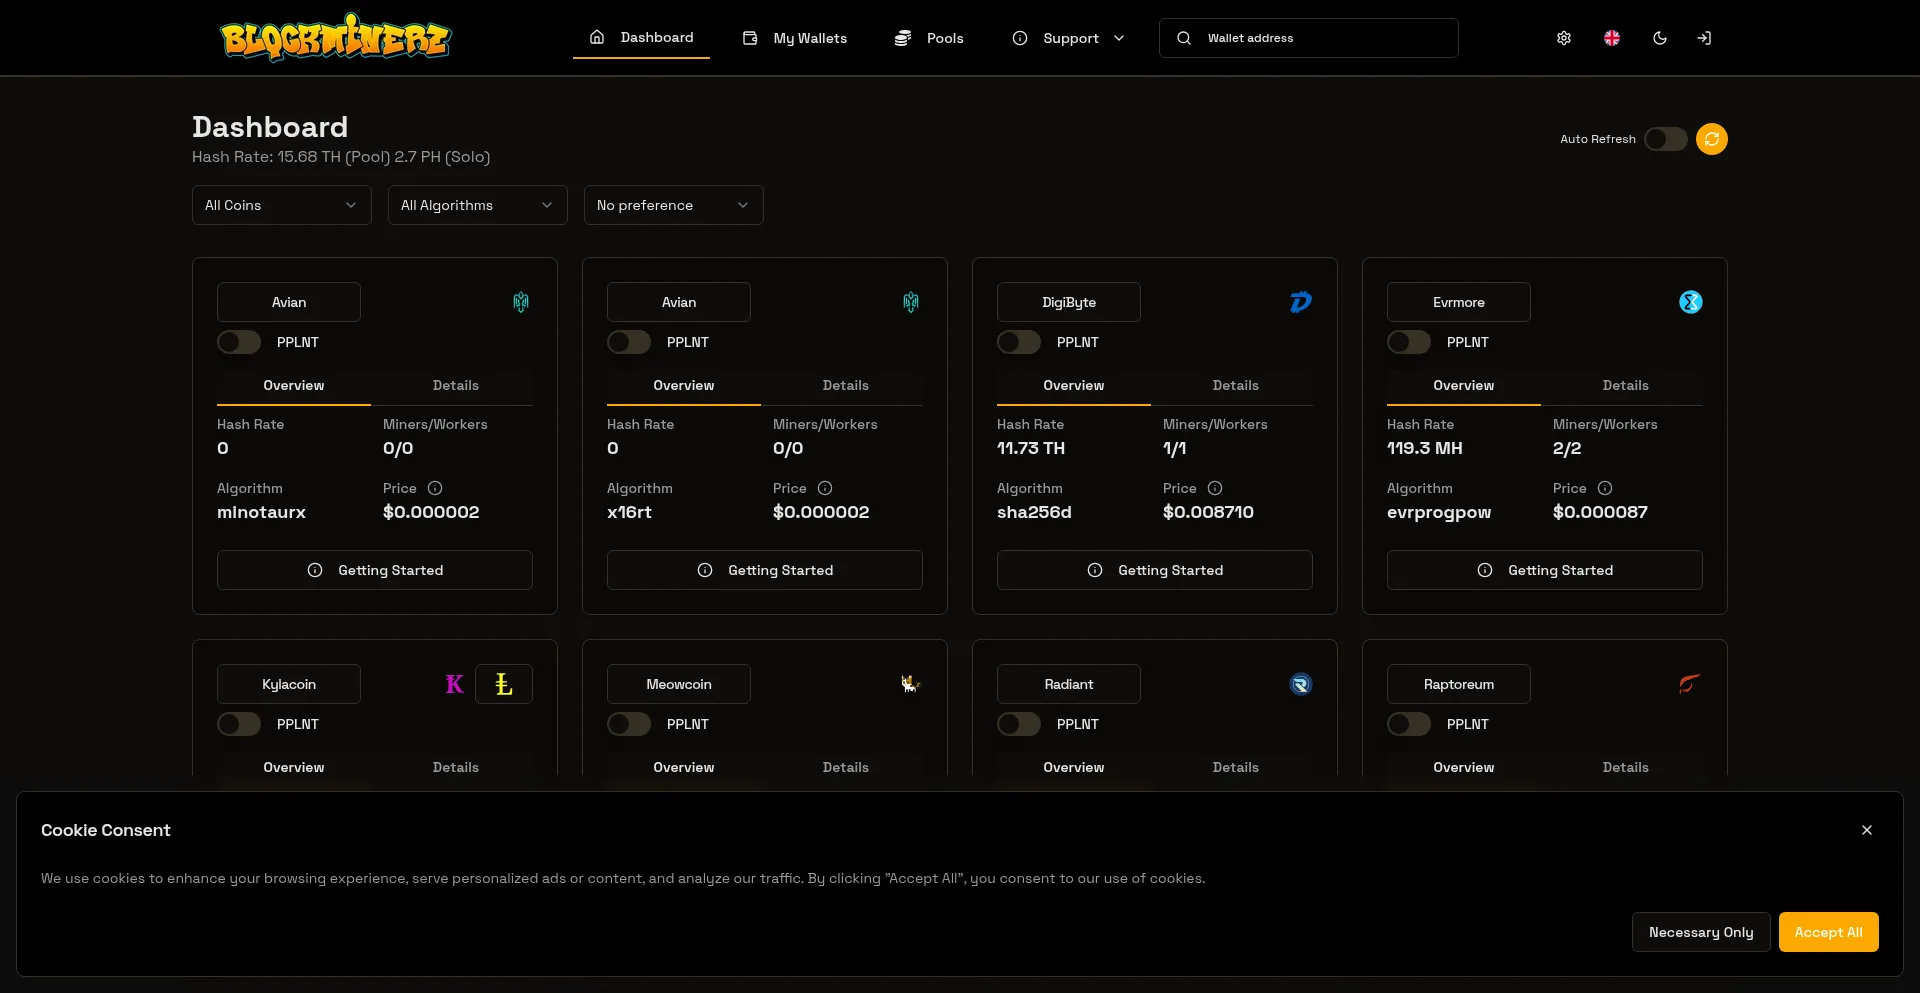1920x993 pixels.
Task: Click the Meowcoin cat logo
Action: point(910,684)
